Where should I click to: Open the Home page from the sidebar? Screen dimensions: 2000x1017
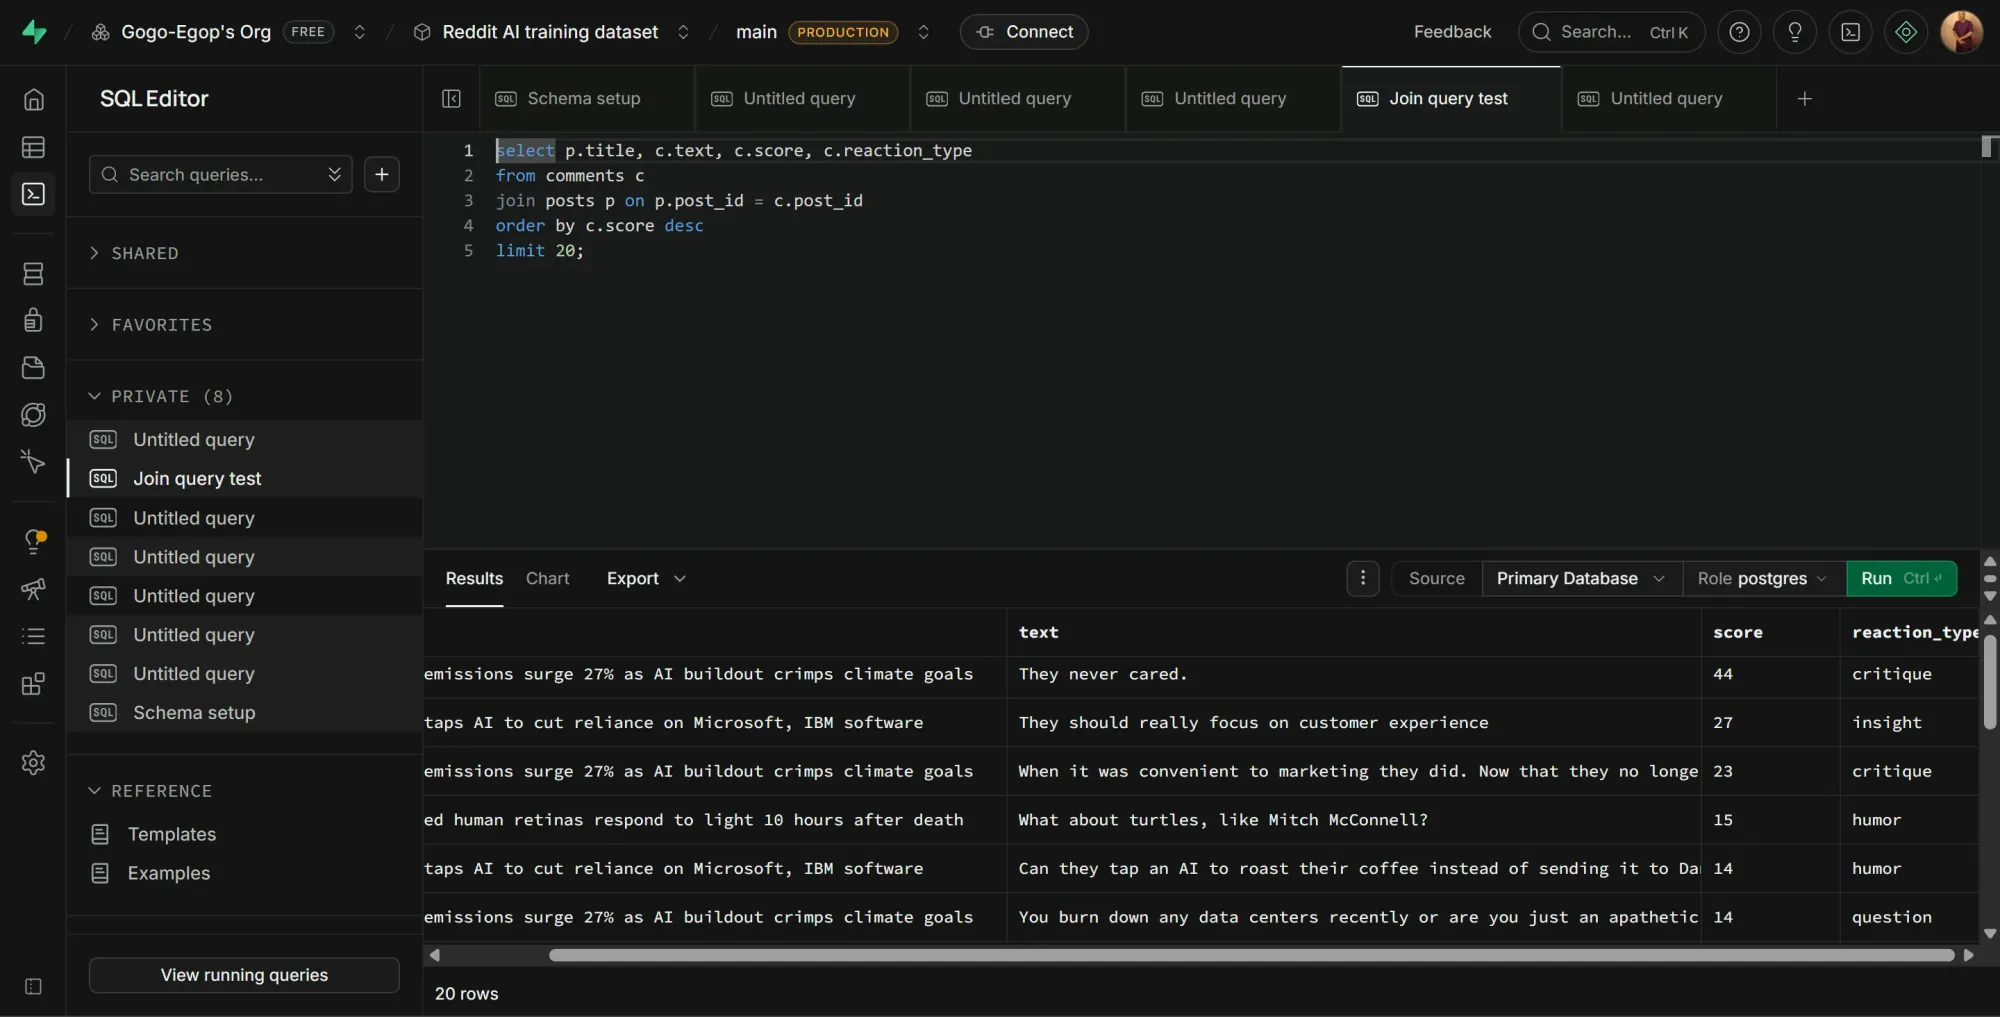click(33, 99)
